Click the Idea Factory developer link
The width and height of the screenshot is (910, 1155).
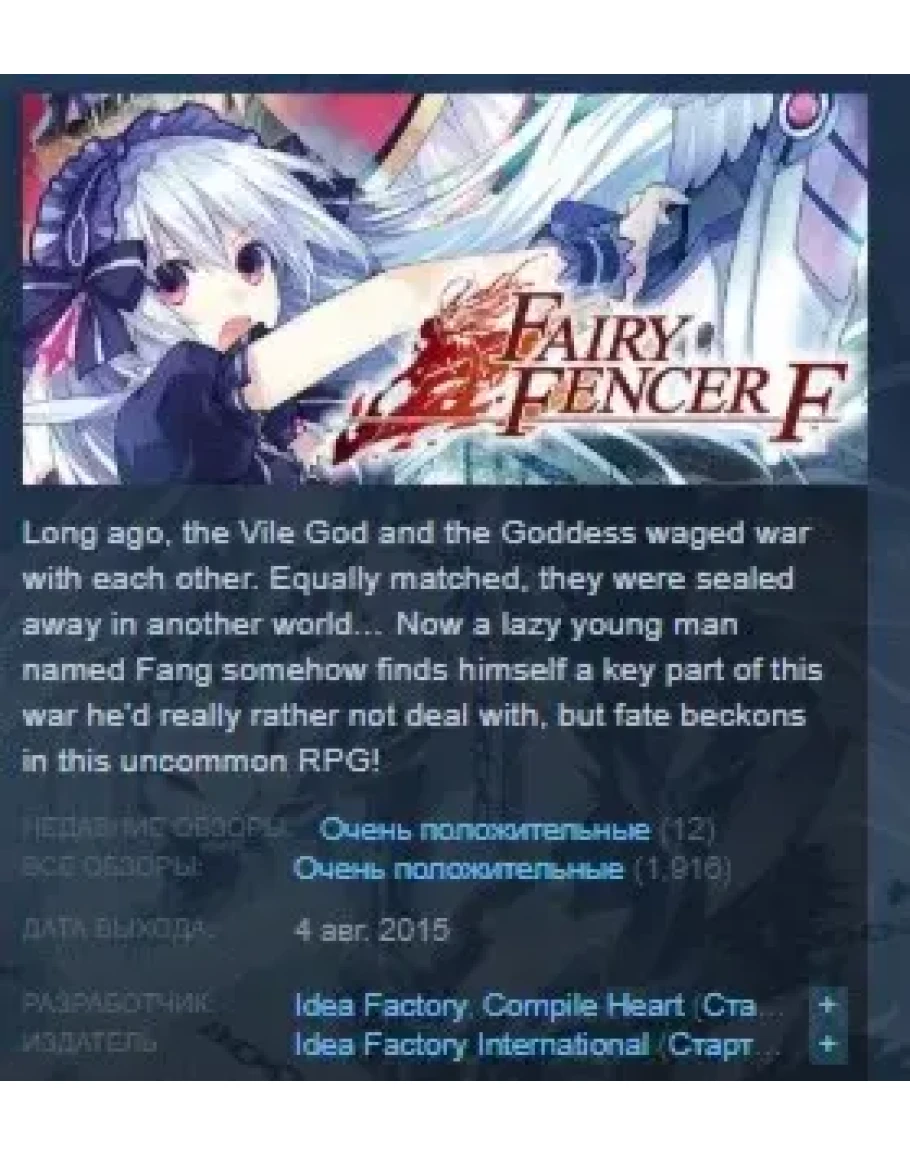click(x=380, y=1005)
